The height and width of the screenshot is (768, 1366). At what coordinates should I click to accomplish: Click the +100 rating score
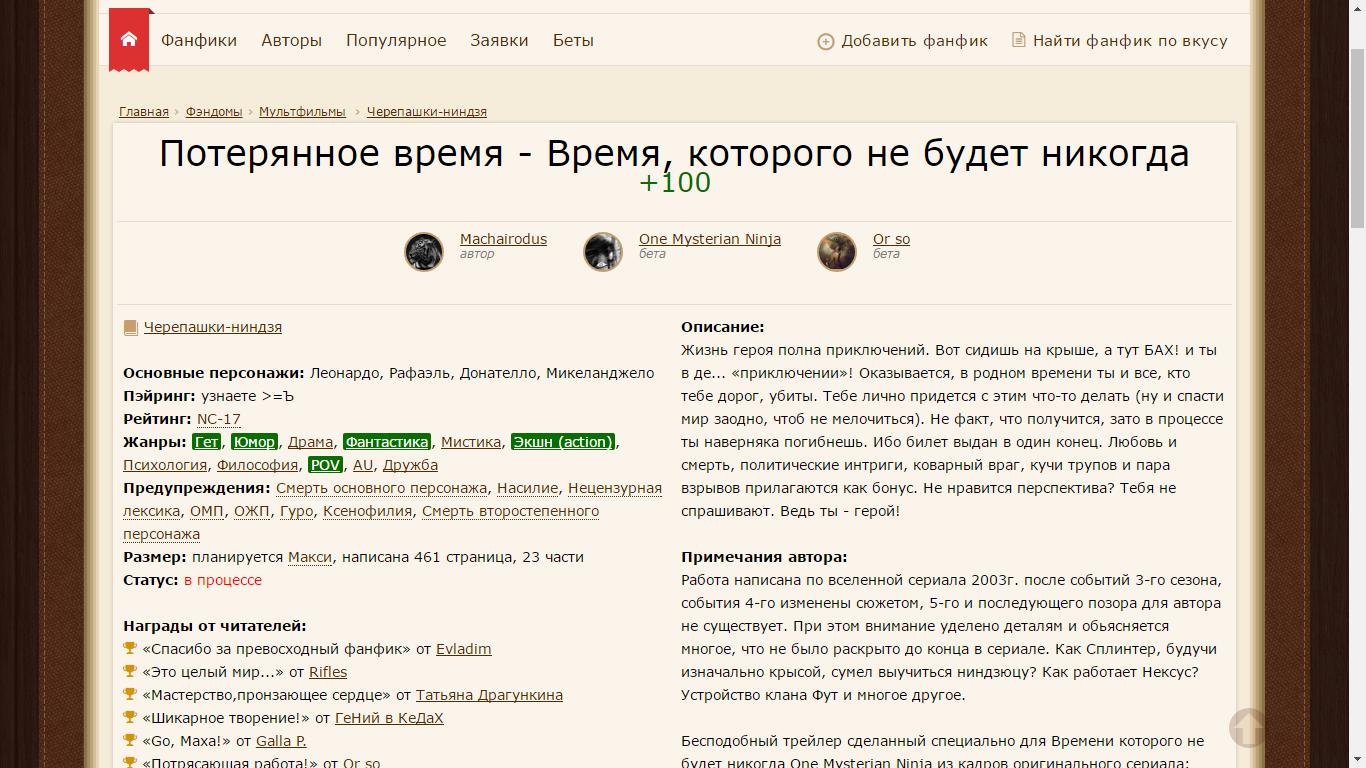pyautogui.click(x=675, y=183)
